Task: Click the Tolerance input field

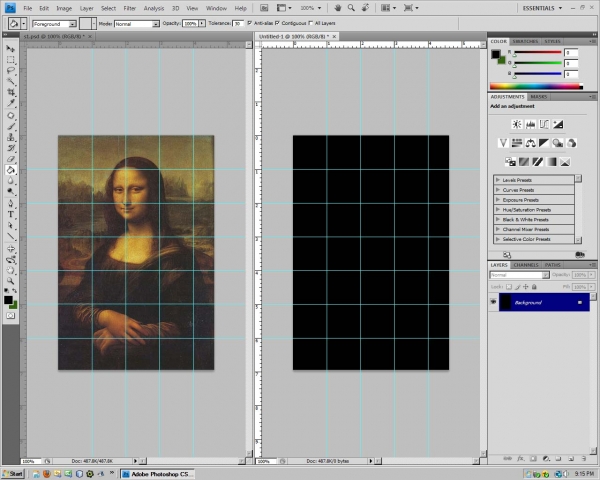Action: [238, 24]
